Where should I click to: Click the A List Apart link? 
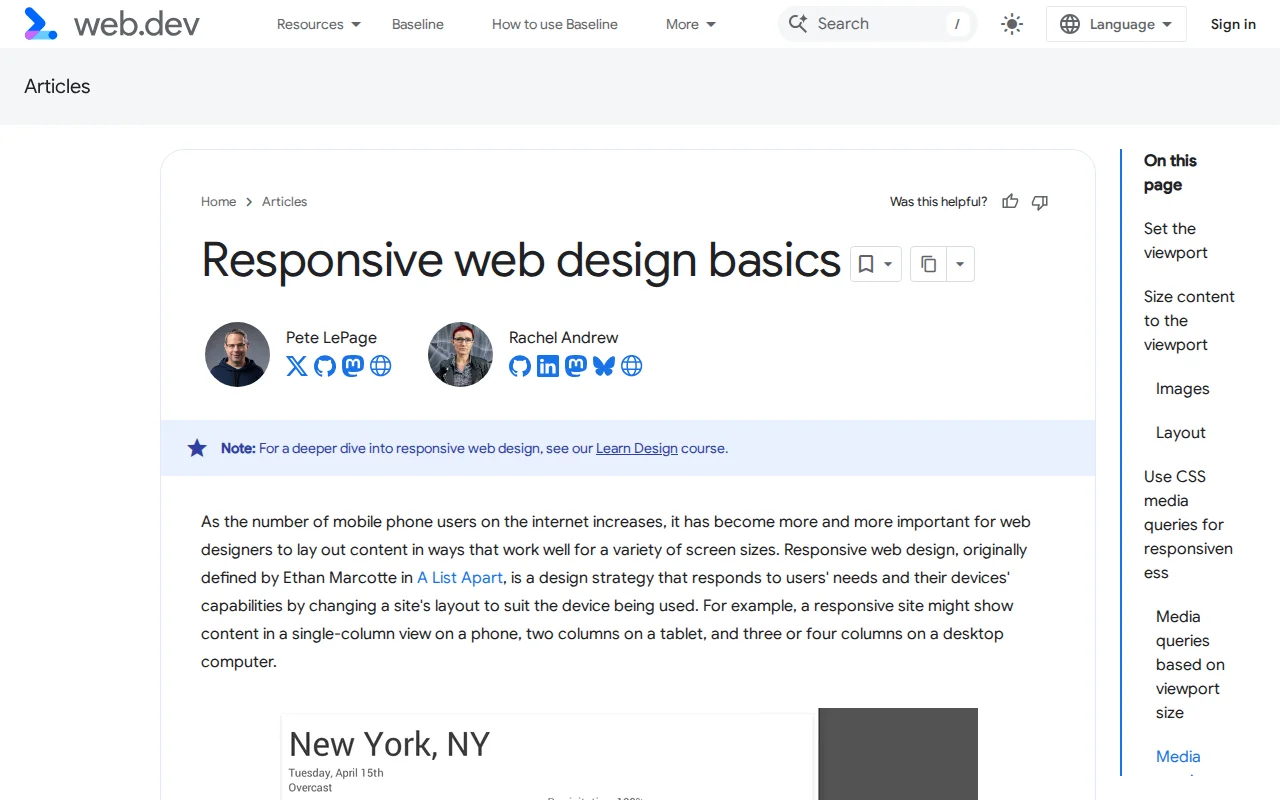(459, 577)
